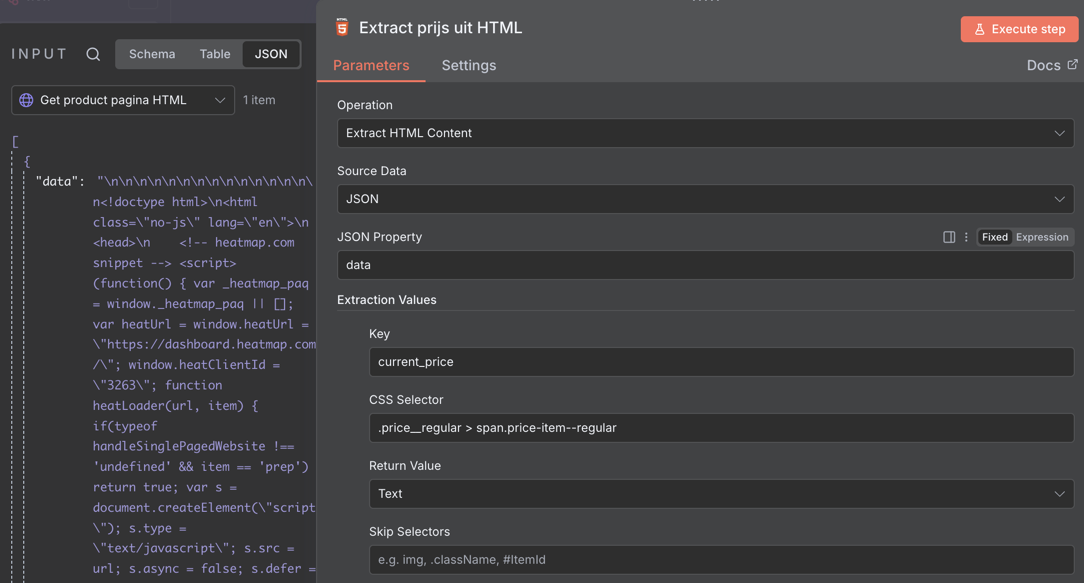Select the Parameters tab

(x=371, y=65)
